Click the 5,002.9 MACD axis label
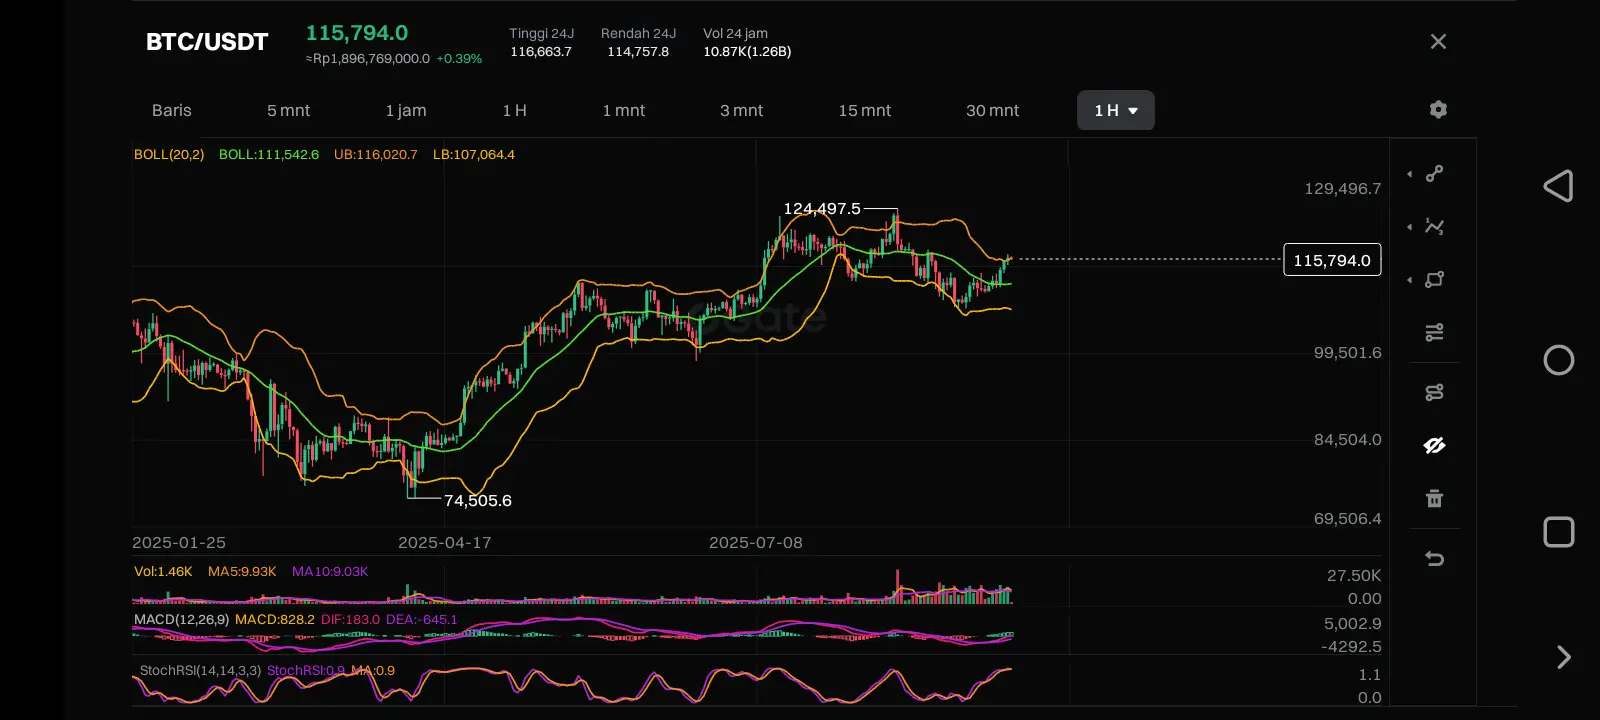1600x720 pixels. (1352, 624)
